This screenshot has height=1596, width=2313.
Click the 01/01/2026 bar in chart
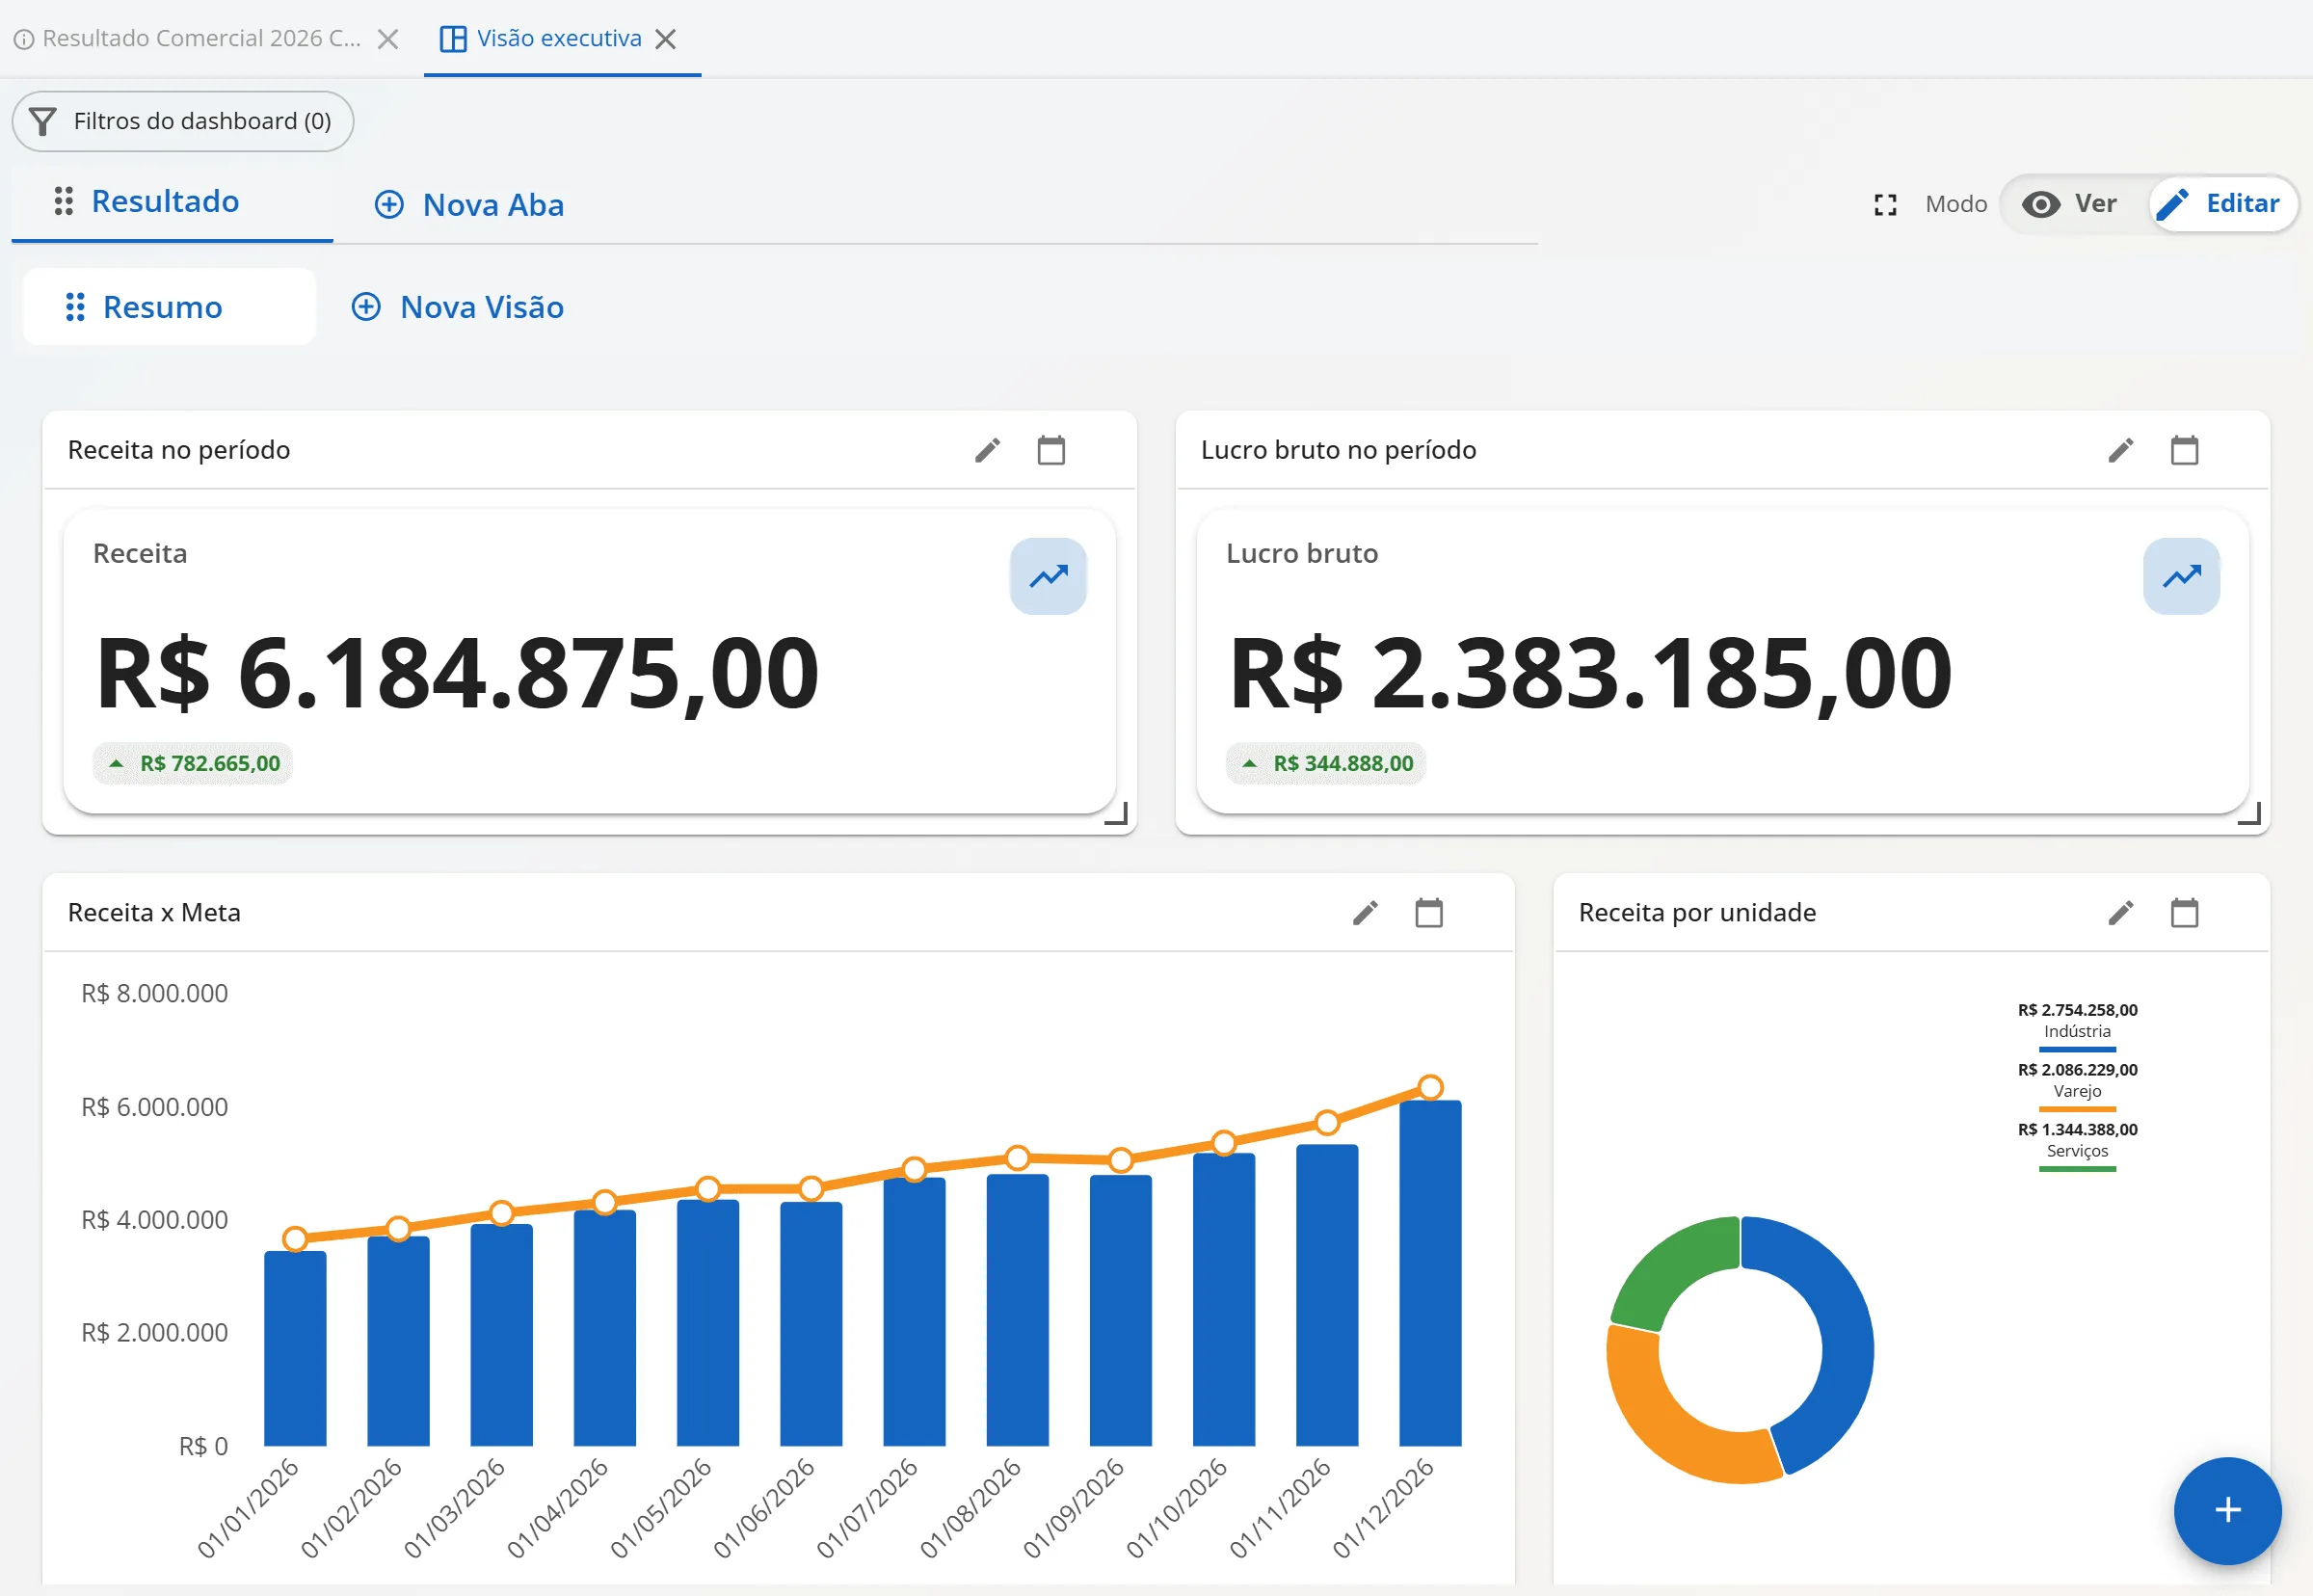tap(295, 1348)
